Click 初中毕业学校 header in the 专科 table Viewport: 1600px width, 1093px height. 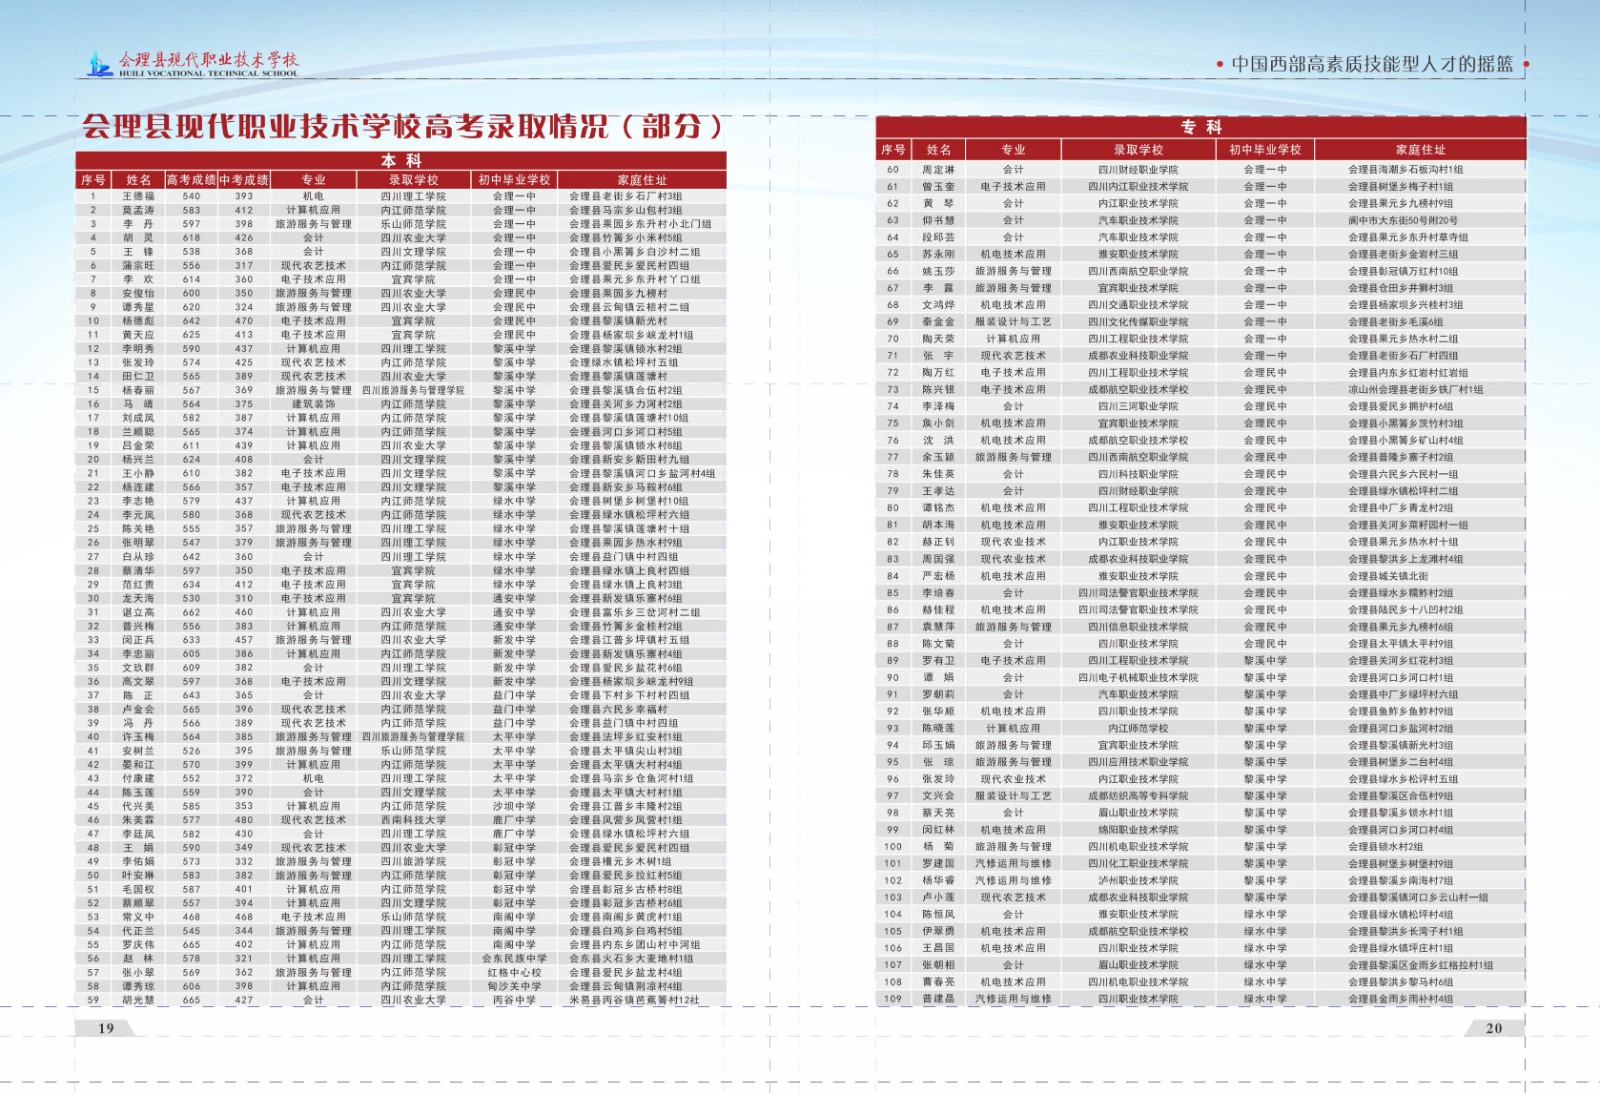click(1265, 150)
